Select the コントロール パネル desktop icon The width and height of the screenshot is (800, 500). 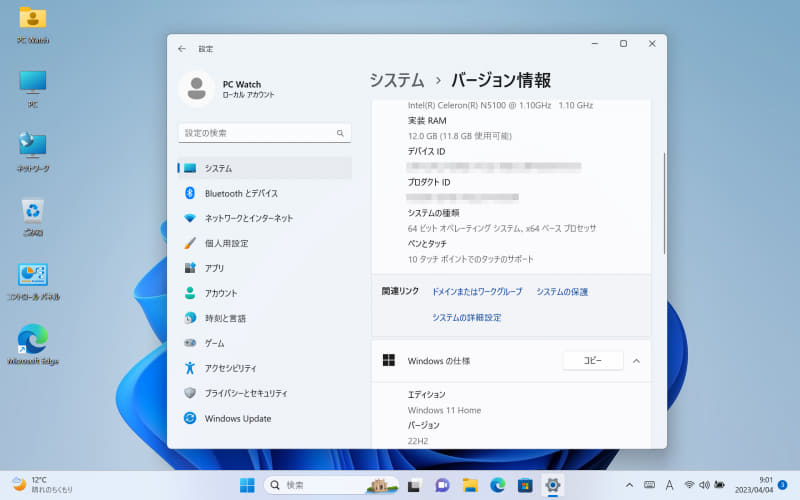tap(33, 282)
